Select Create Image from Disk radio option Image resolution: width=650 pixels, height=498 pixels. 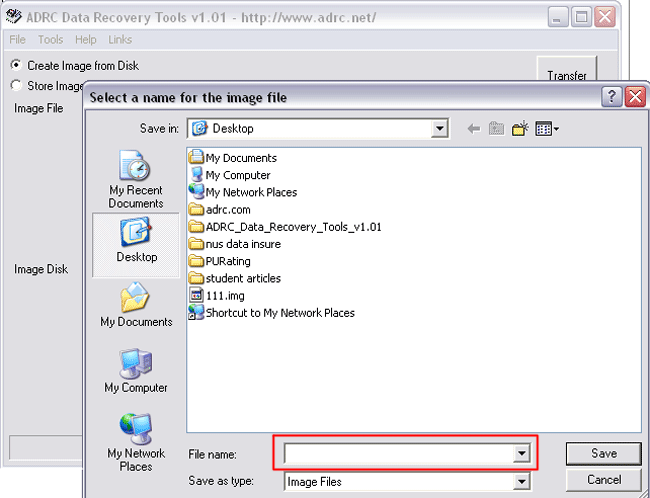pyautogui.click(x=16, y=66)
